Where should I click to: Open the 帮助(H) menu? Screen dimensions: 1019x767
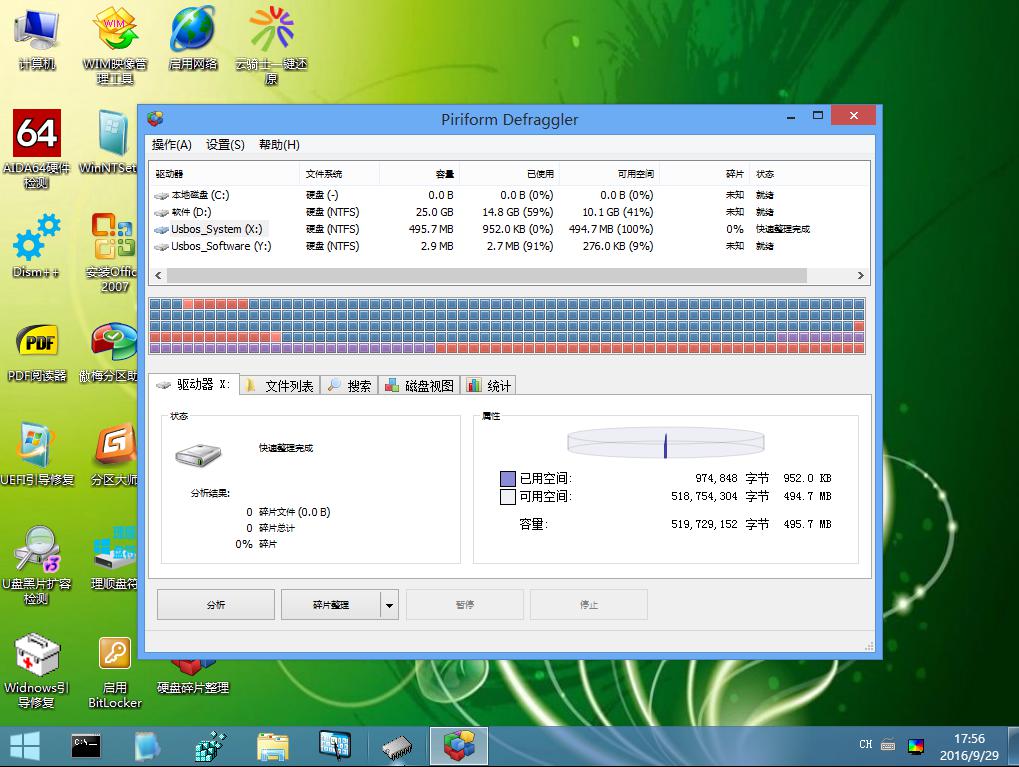click(279, 145)
